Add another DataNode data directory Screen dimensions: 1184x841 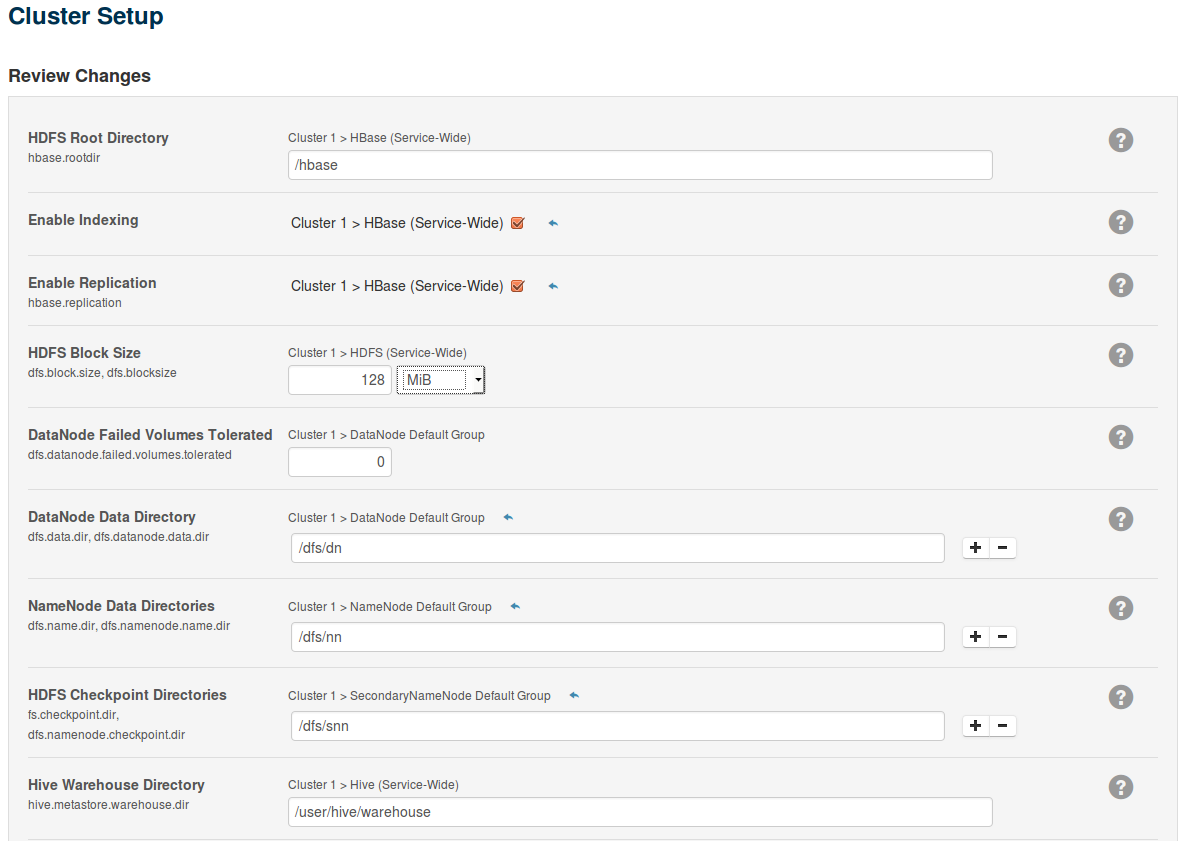click(x=976, y=548)
